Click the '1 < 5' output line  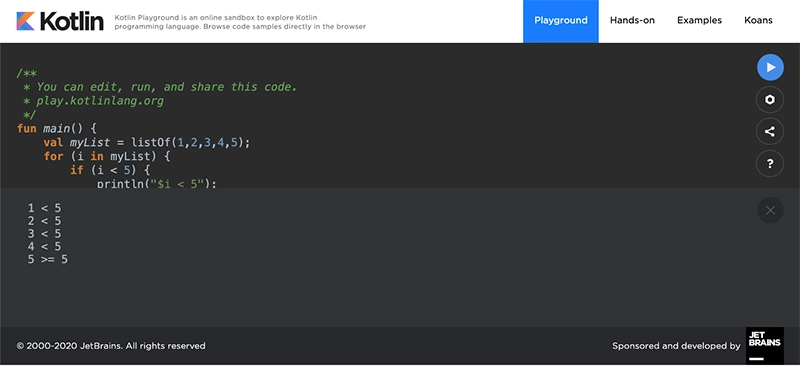[44, 208]
